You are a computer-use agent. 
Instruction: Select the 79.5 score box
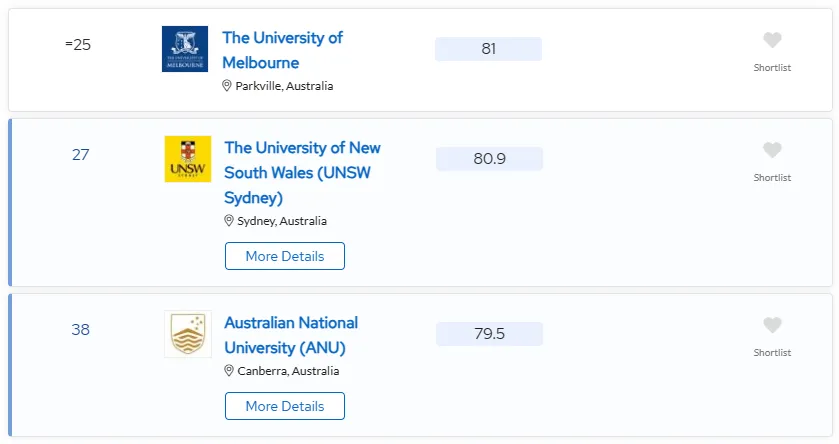[489, 334]
